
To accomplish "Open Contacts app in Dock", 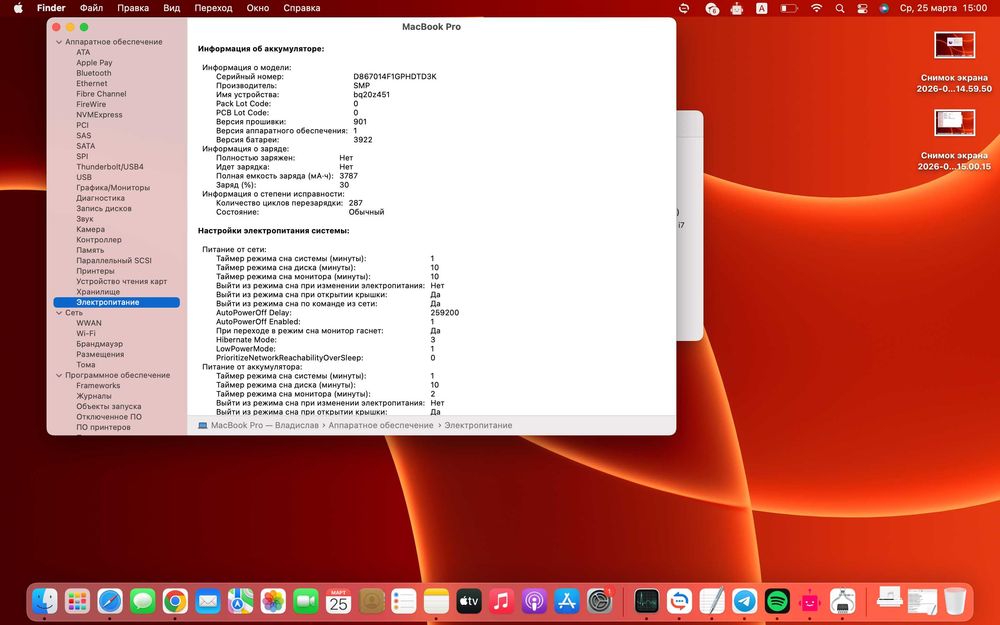I will point(371,601).
